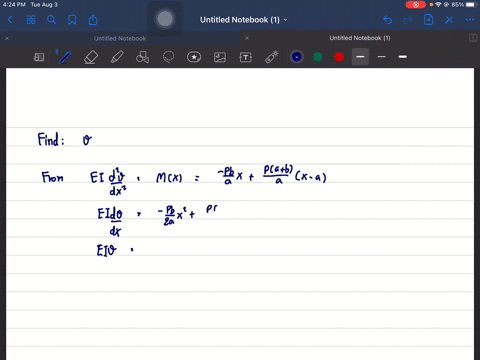This screenshot has width=480, height=360.
Task: Choose the red pen color
Action: 339,57
